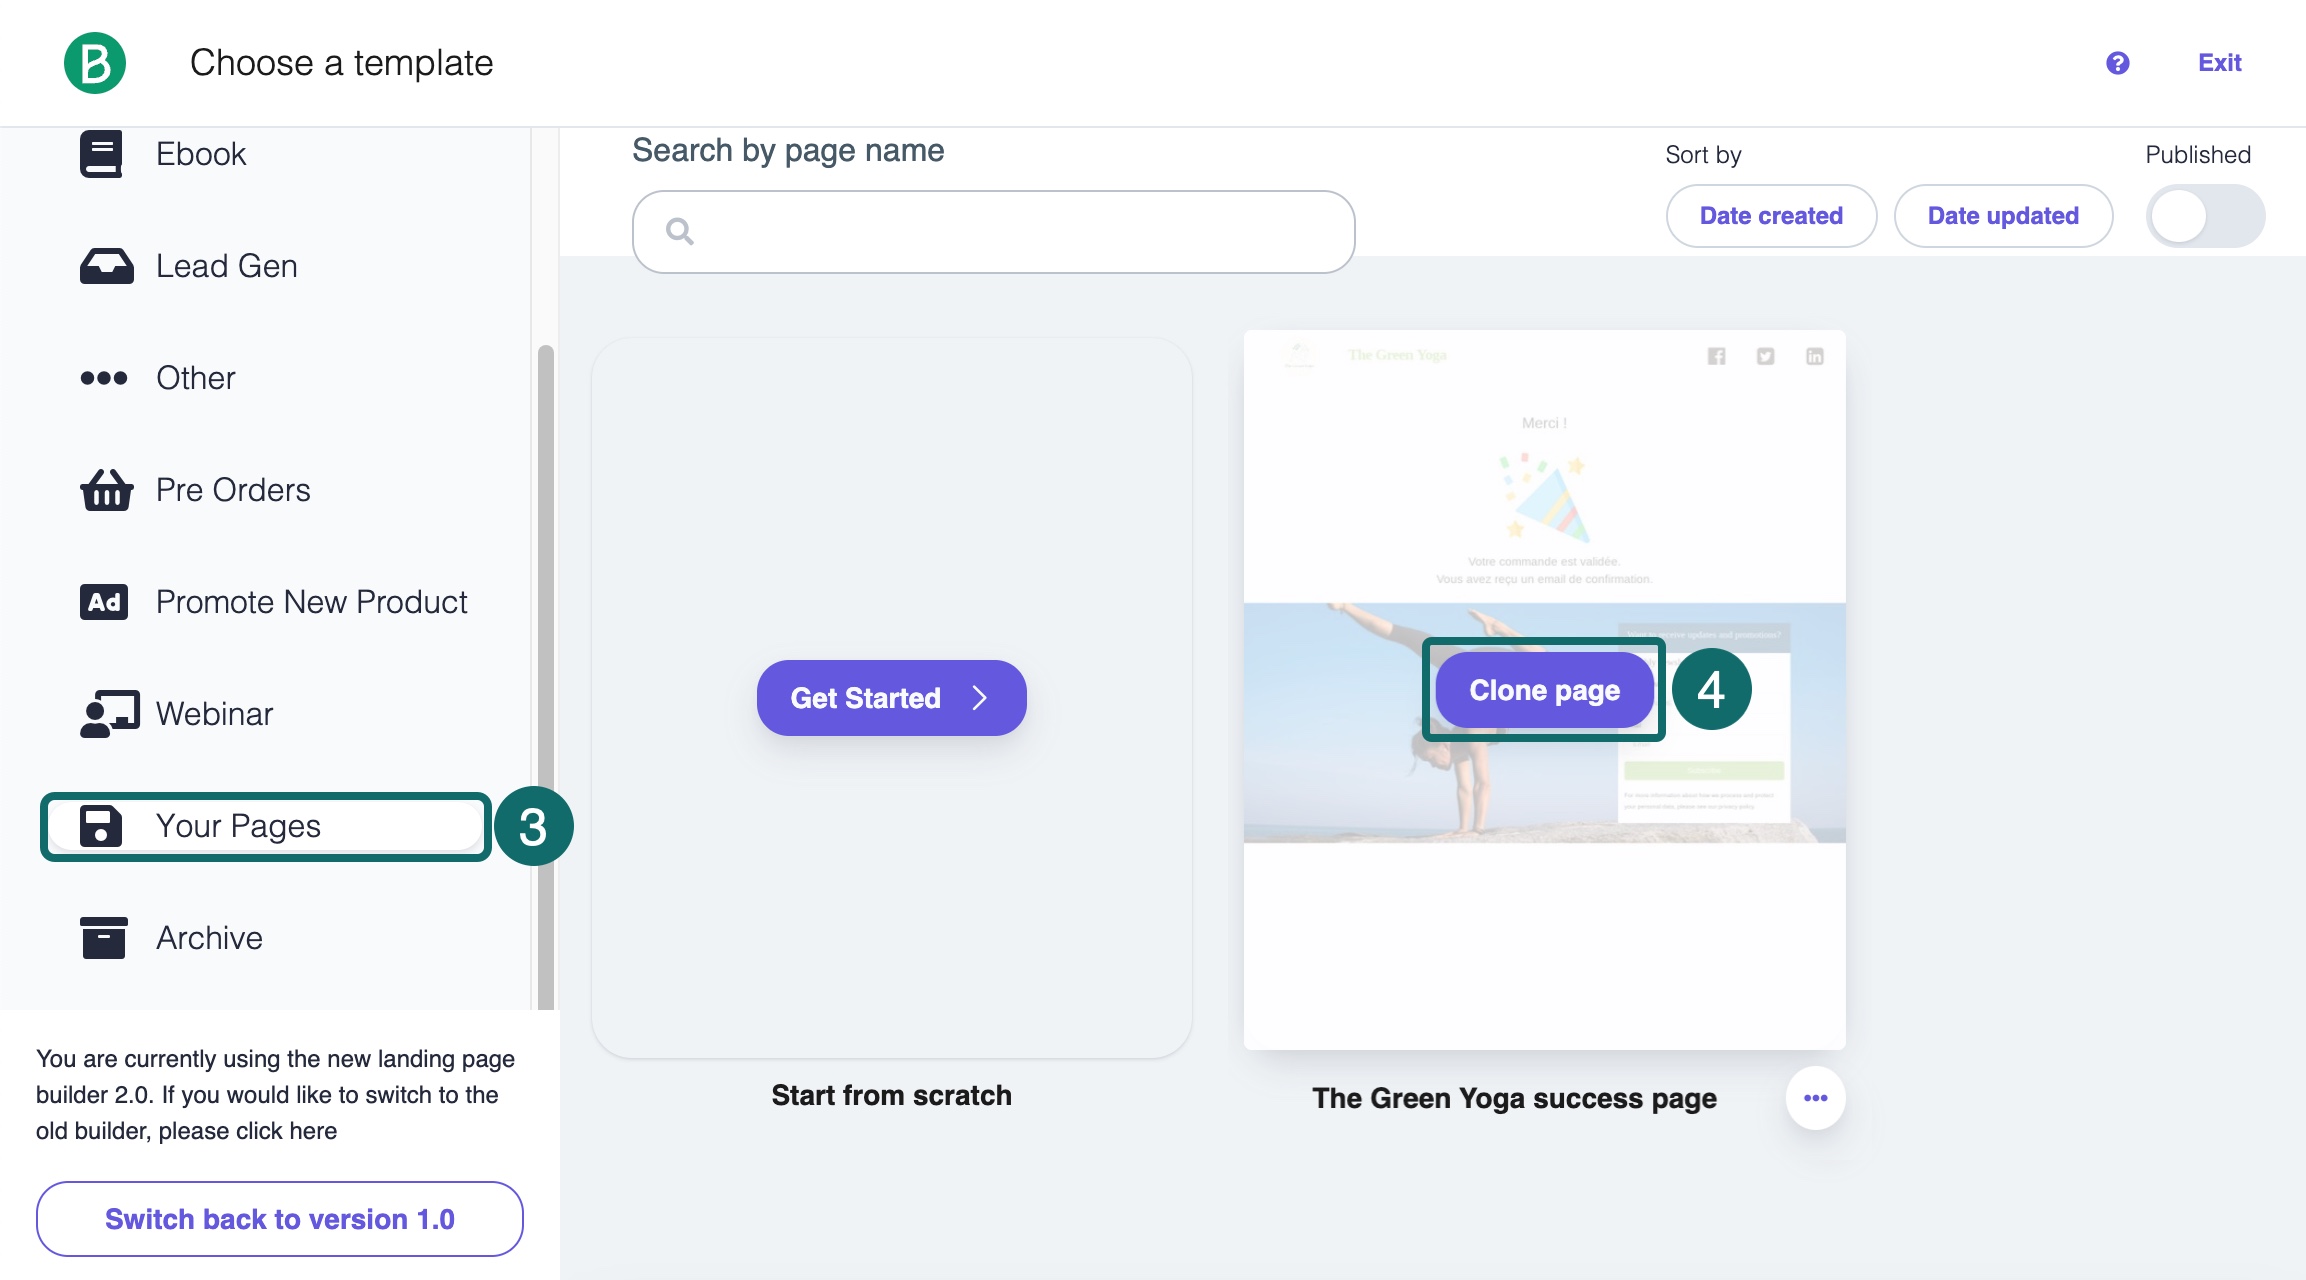Open the help question mark icon

pos(2117,63)
